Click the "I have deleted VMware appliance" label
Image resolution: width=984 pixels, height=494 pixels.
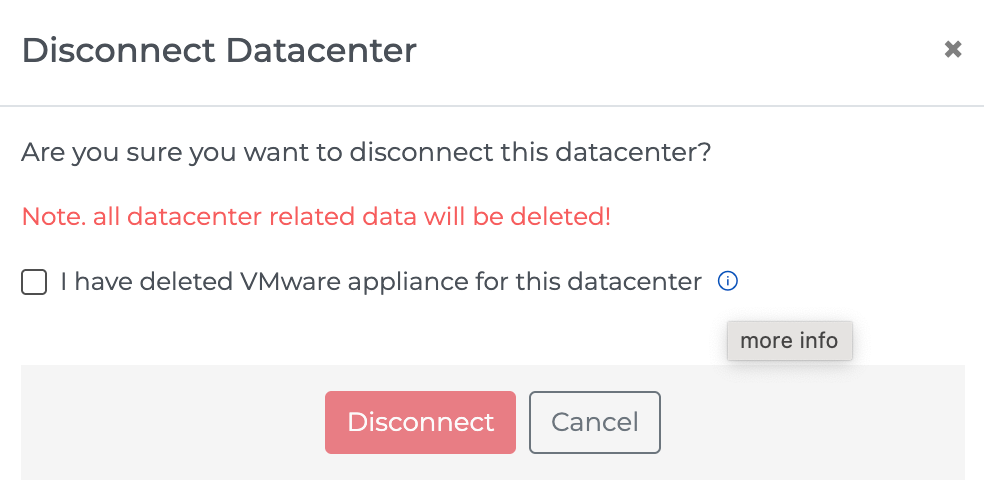pyautogui.click(x=380, y=282)
